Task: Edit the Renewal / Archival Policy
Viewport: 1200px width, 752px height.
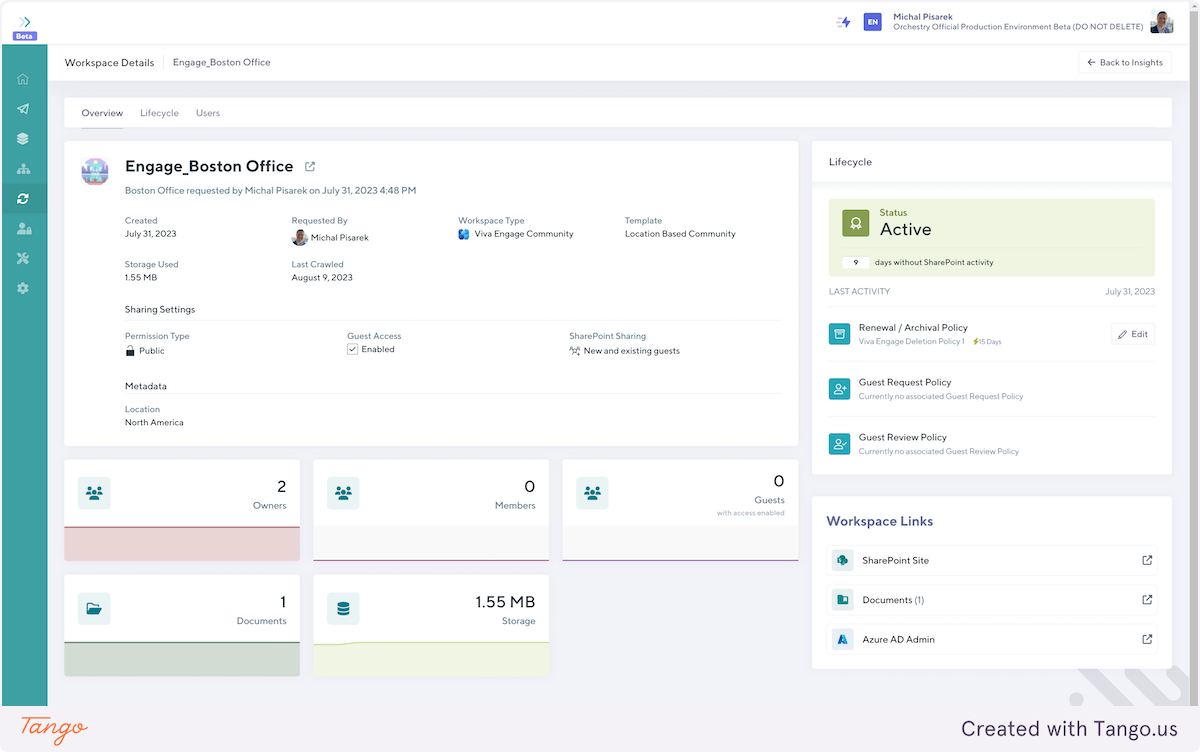Action: [1133, 334]
